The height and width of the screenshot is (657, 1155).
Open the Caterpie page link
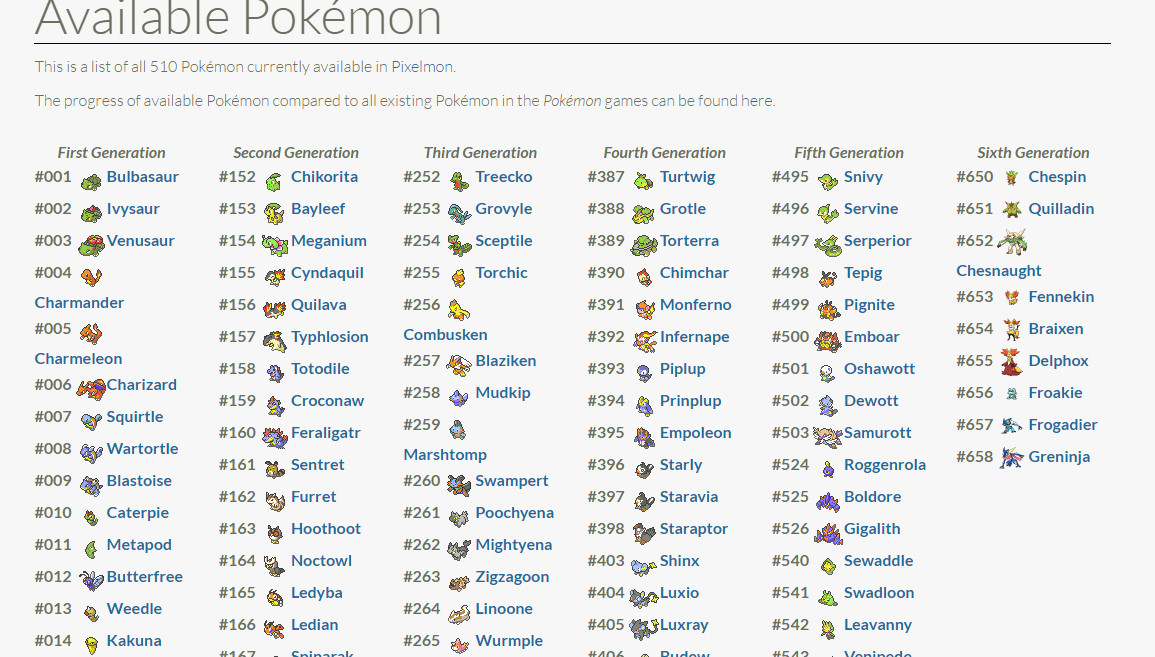(138, 513)
